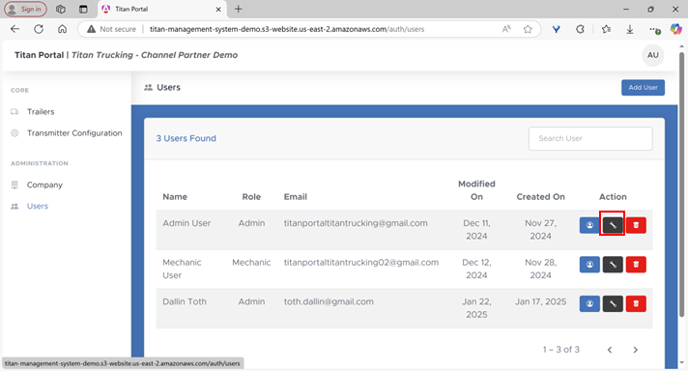Click wrench edit icon for Dallin Toth

point(613,303)
